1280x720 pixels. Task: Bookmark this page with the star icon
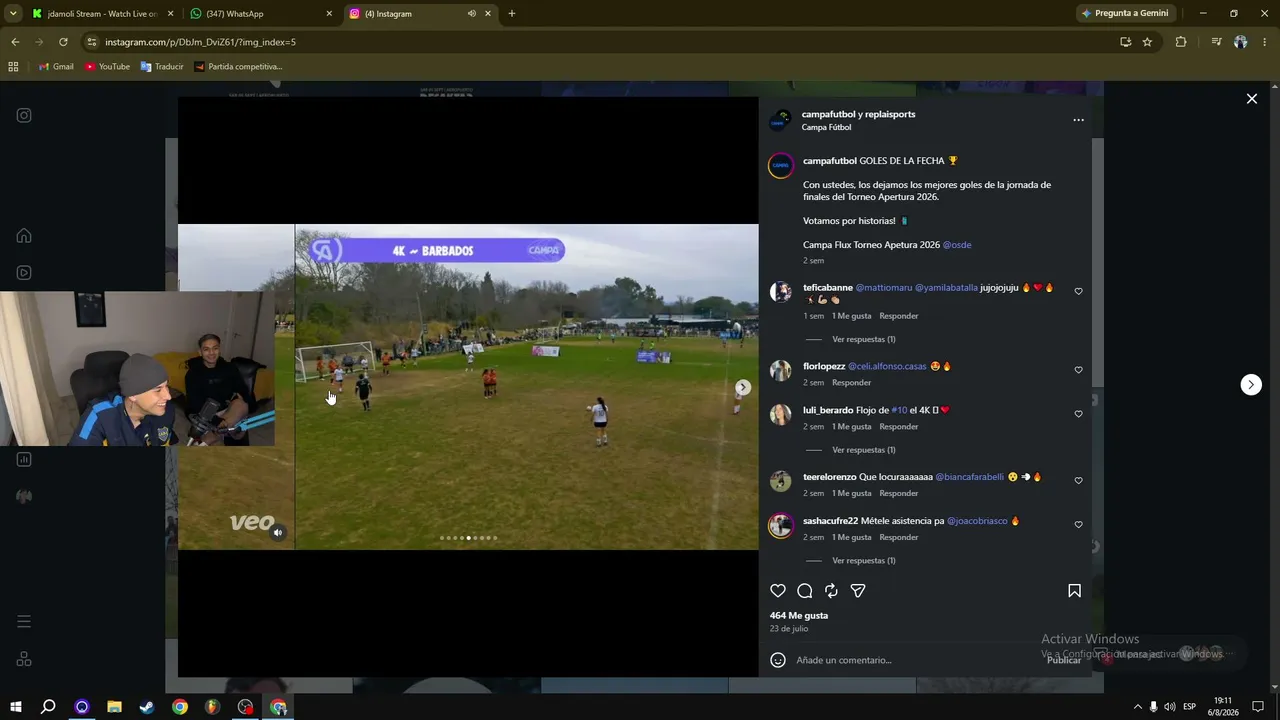point(1147,42)
